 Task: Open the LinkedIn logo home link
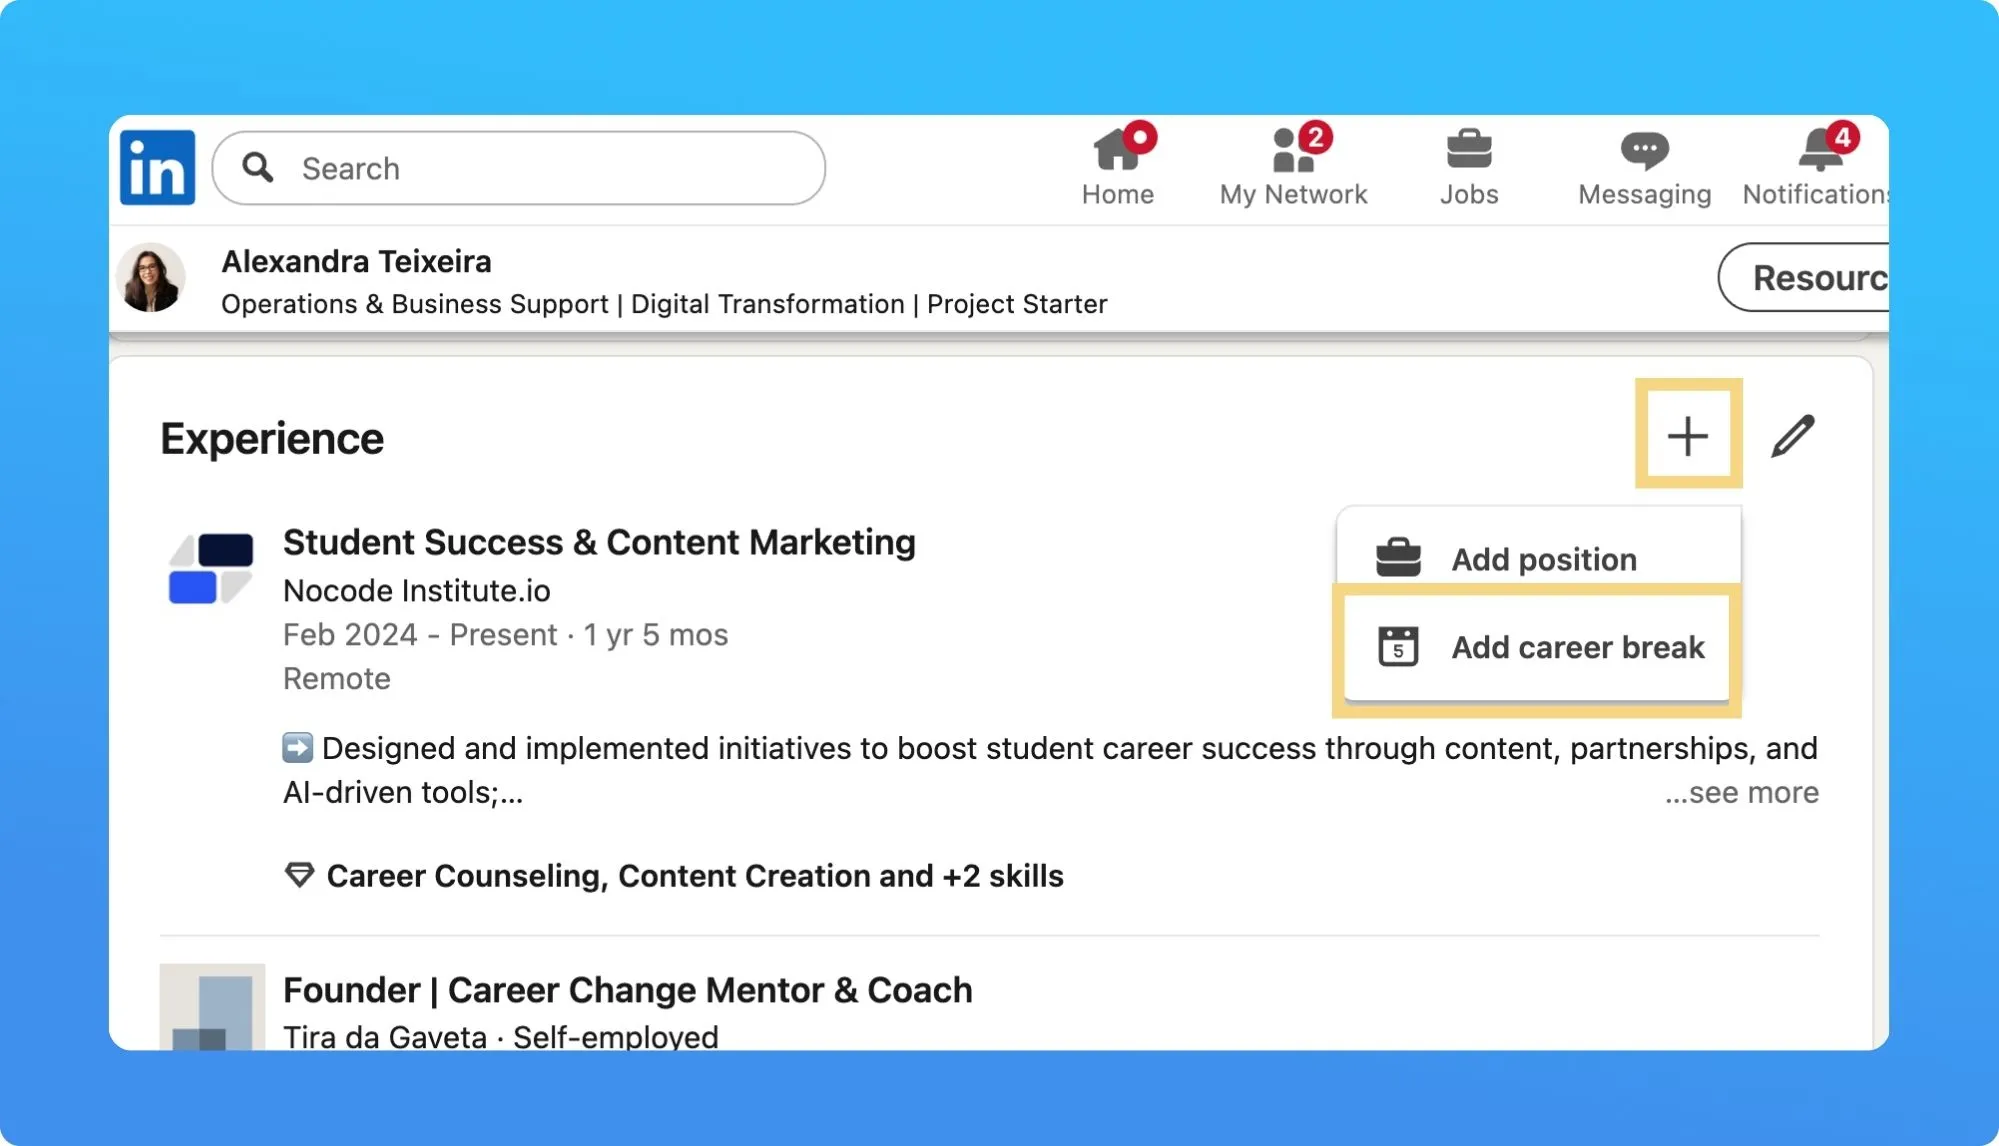pos(157,167)
